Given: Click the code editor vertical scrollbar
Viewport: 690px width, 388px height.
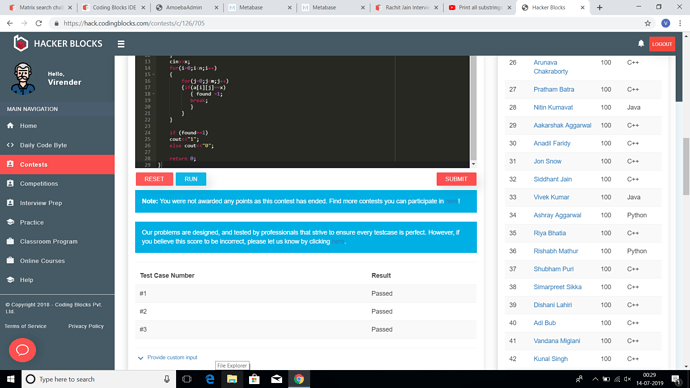Looking at the screenshot, I should pos(473,108).
